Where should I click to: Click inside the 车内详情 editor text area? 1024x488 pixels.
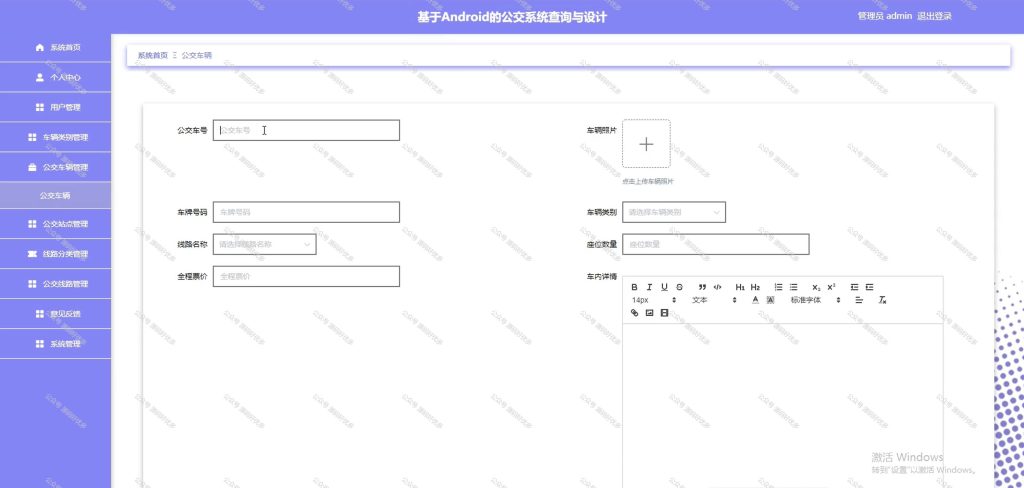782,405
